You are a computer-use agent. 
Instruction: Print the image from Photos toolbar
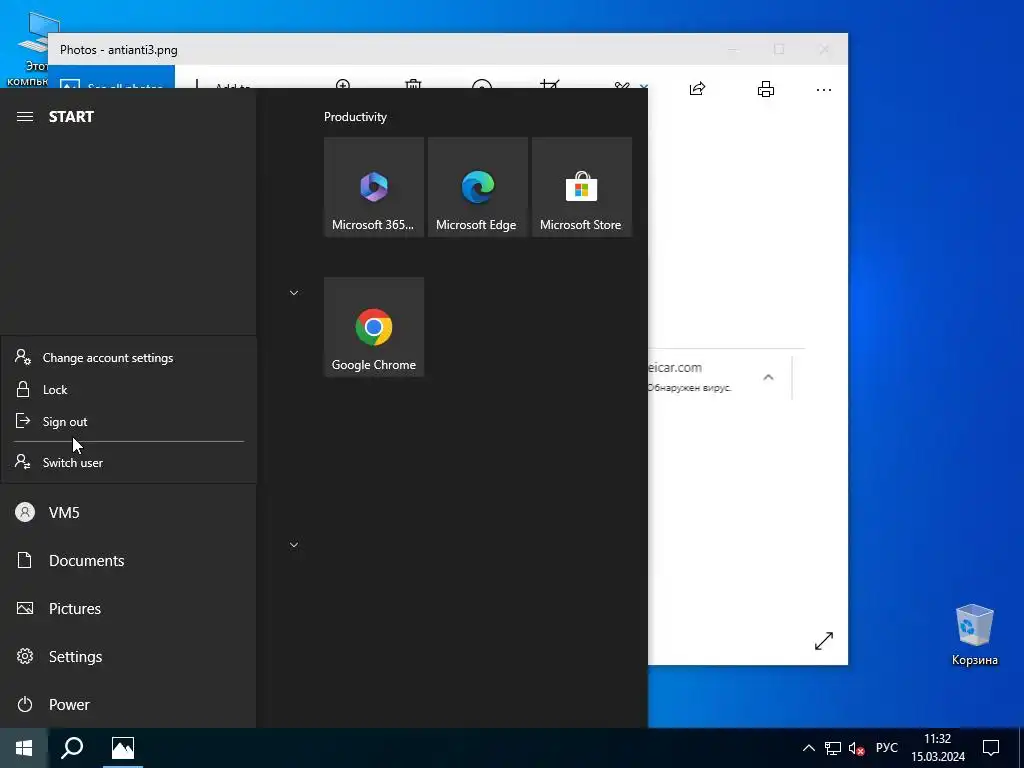(765, 89)
